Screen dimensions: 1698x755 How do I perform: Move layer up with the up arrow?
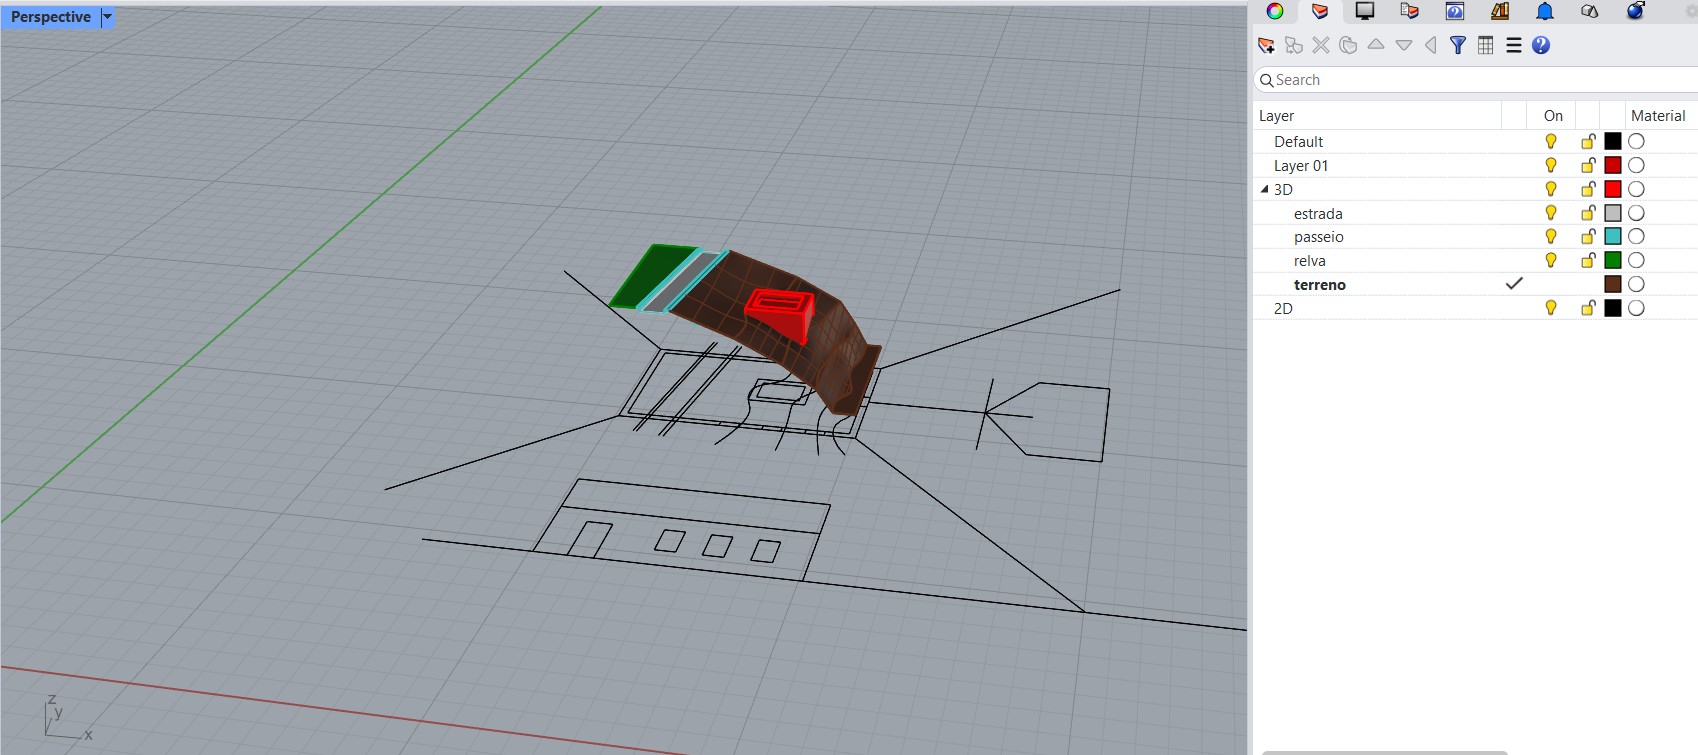[x=1376, y=45]
